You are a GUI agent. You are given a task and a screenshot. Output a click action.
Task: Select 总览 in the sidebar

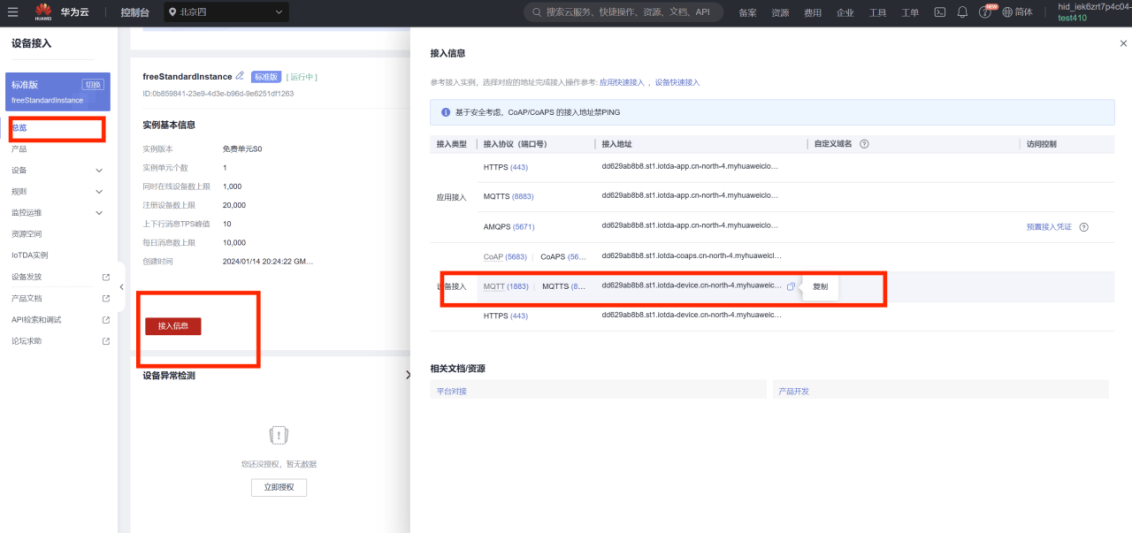point(19,128)
